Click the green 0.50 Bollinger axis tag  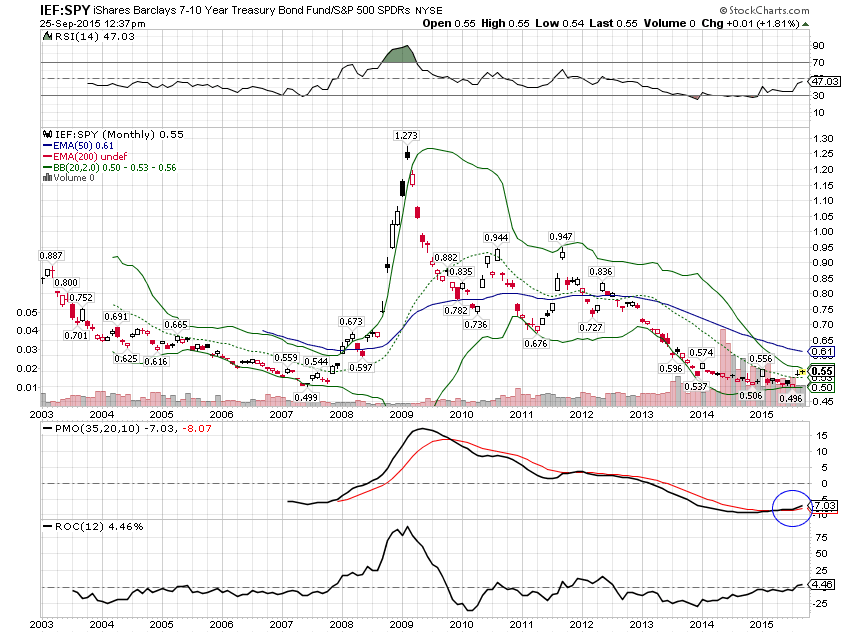pos(822,387)
